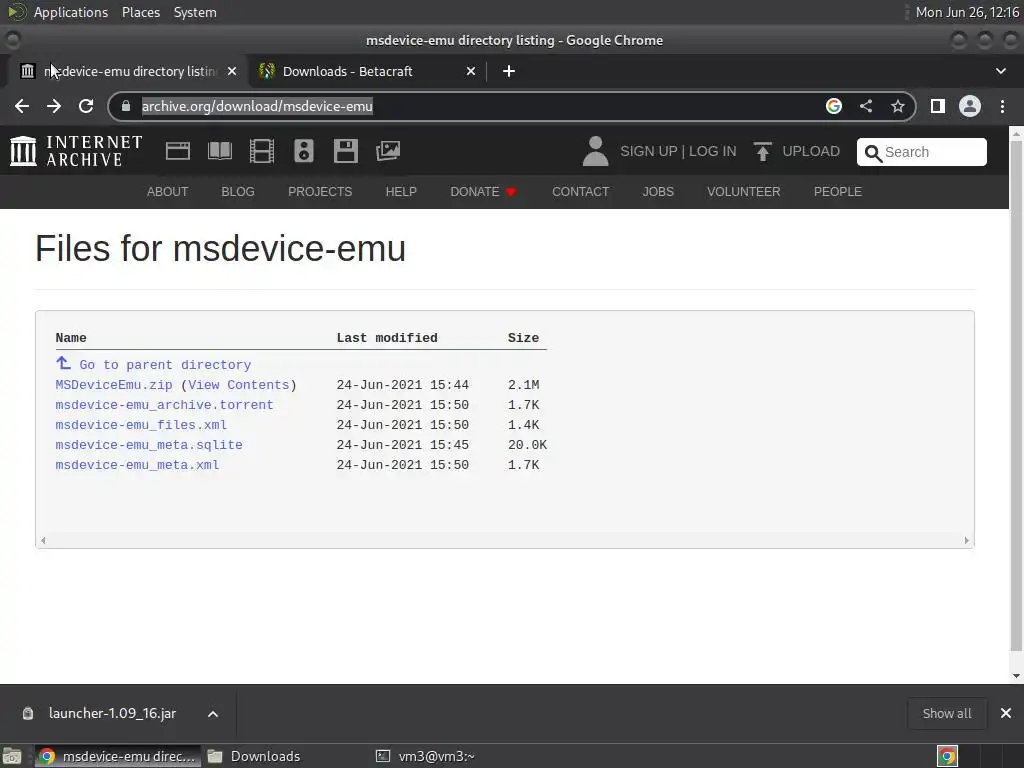Screen dimensions: 1024x768
Task: Switch to Downloads folder in taskbar
Action: [255, 756]
